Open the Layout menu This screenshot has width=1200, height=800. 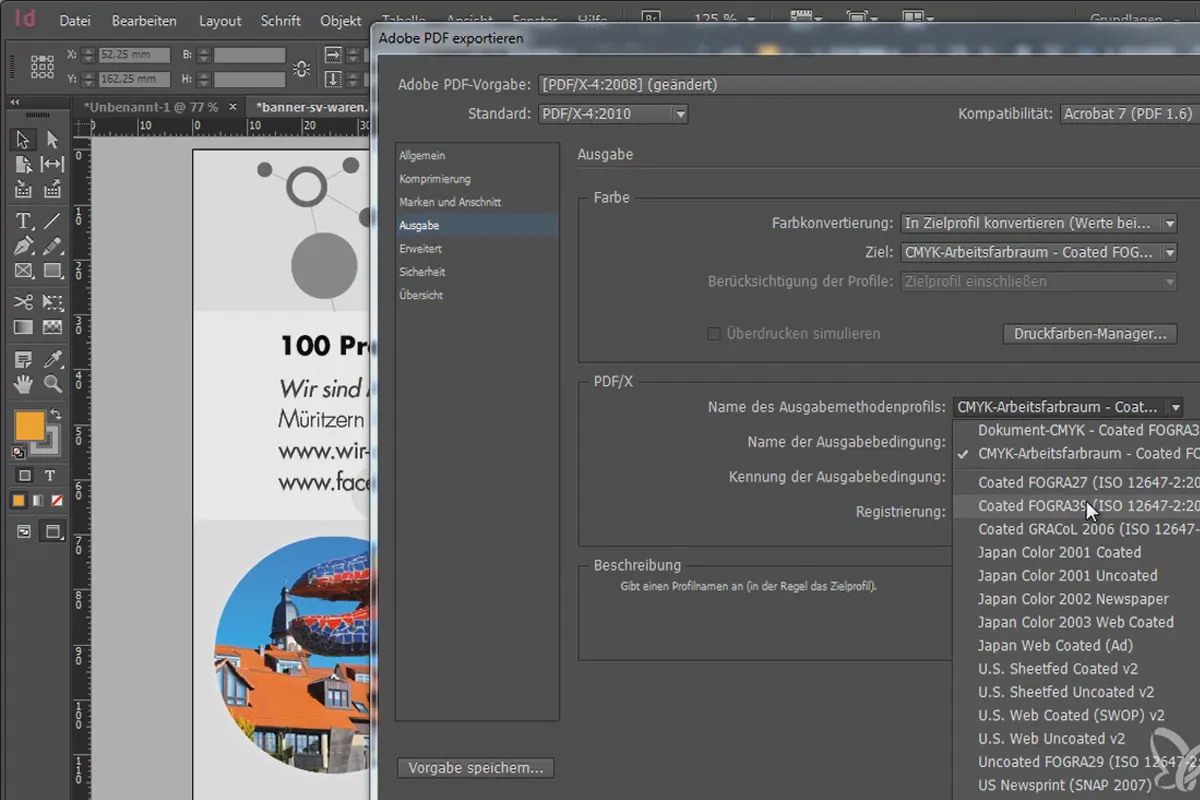(x=220, y=20)
